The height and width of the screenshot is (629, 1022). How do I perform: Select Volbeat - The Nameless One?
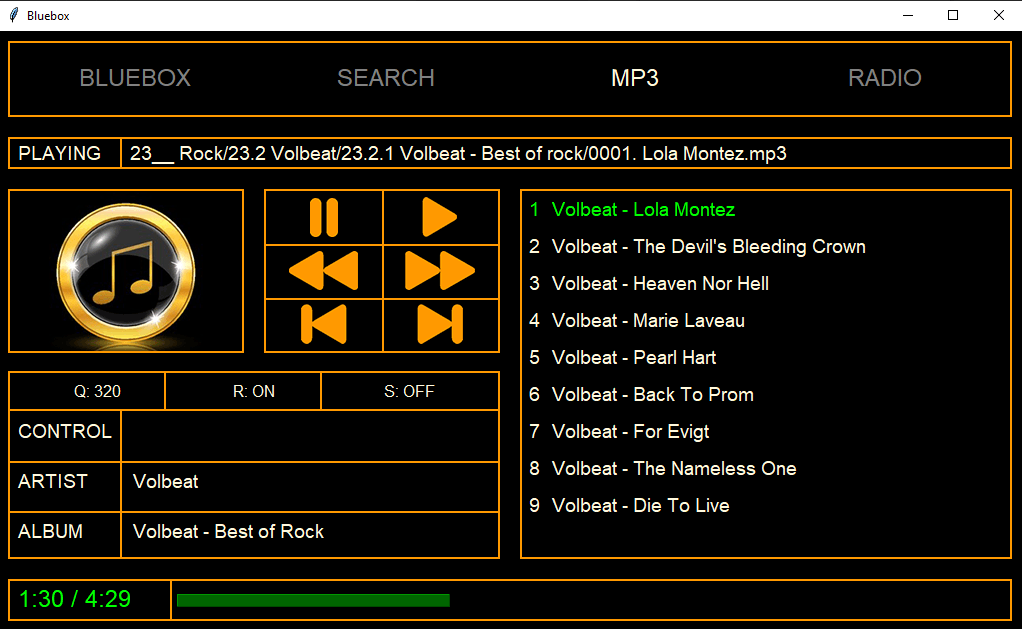click(663, 469)
